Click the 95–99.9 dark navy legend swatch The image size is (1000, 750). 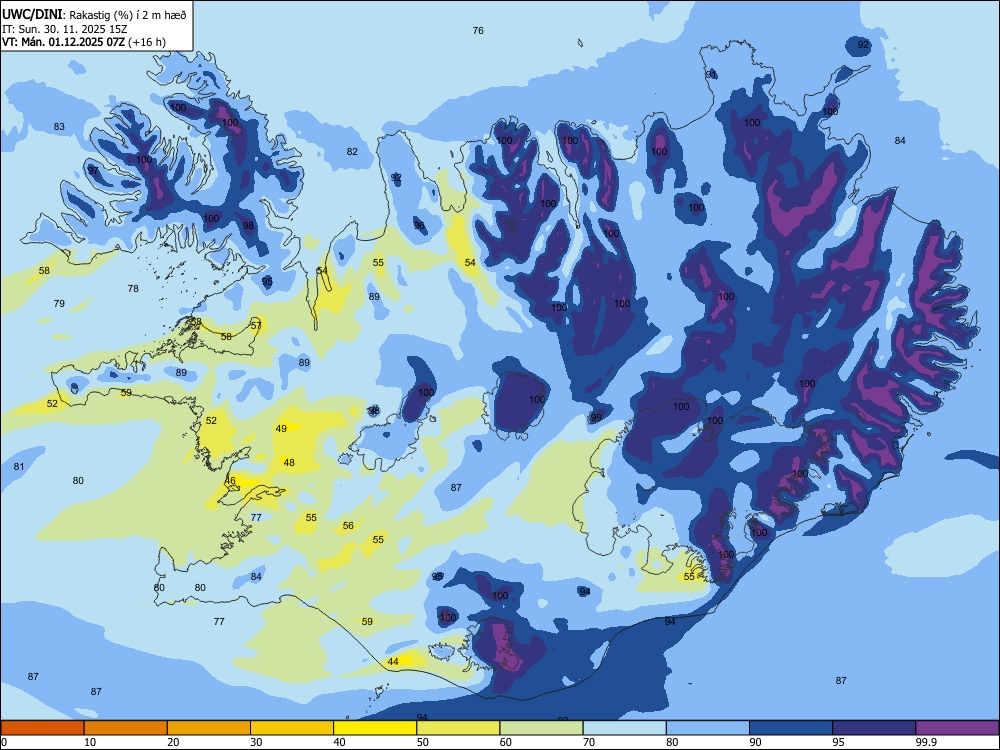click(x=874, y=728)
